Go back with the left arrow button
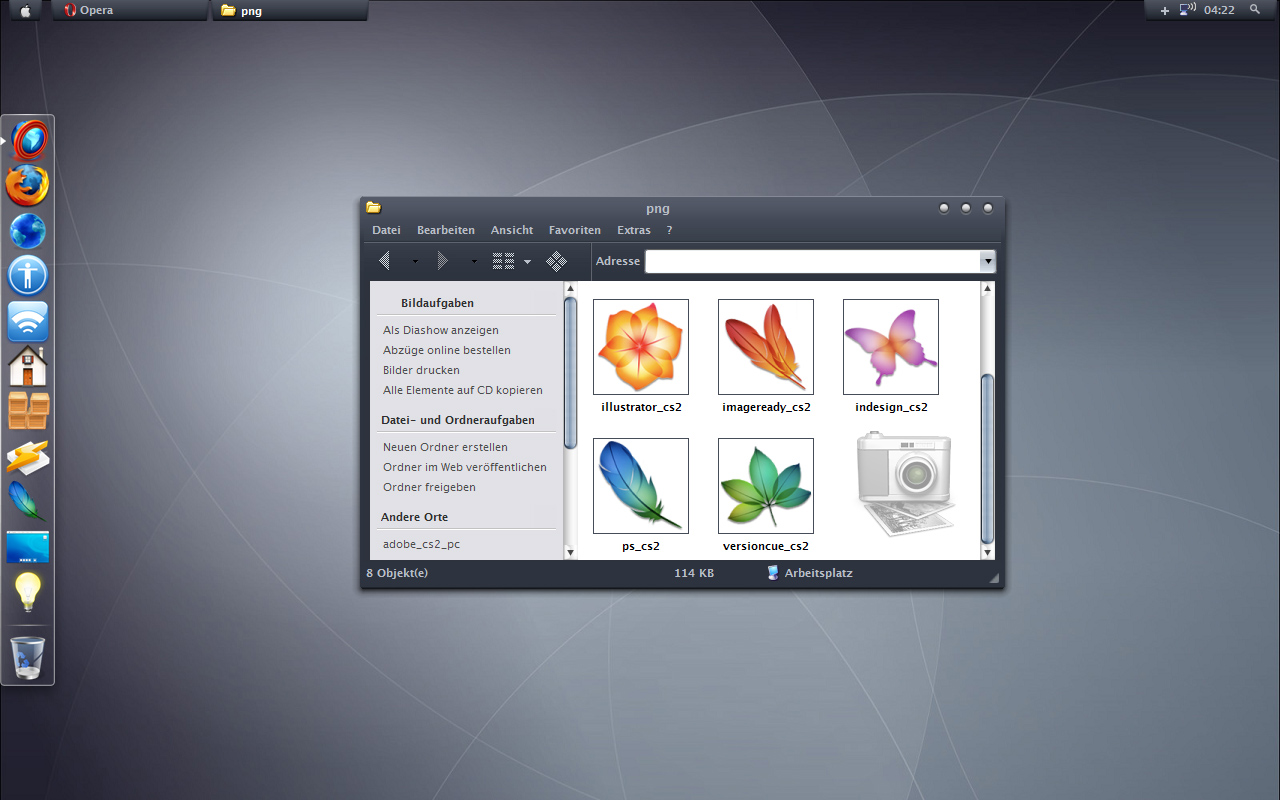 click(x=386, y=261)
